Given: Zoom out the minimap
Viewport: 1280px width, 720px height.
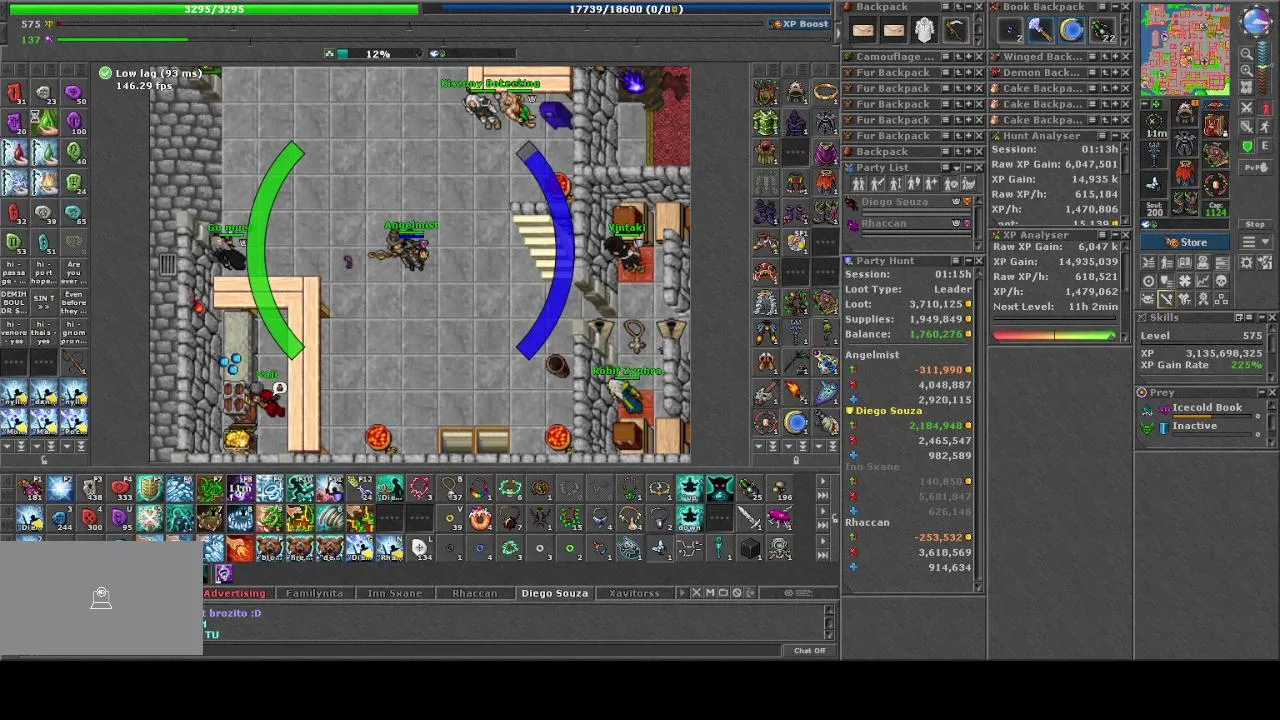Looking at the screenshot, I should coord(1246,54).
